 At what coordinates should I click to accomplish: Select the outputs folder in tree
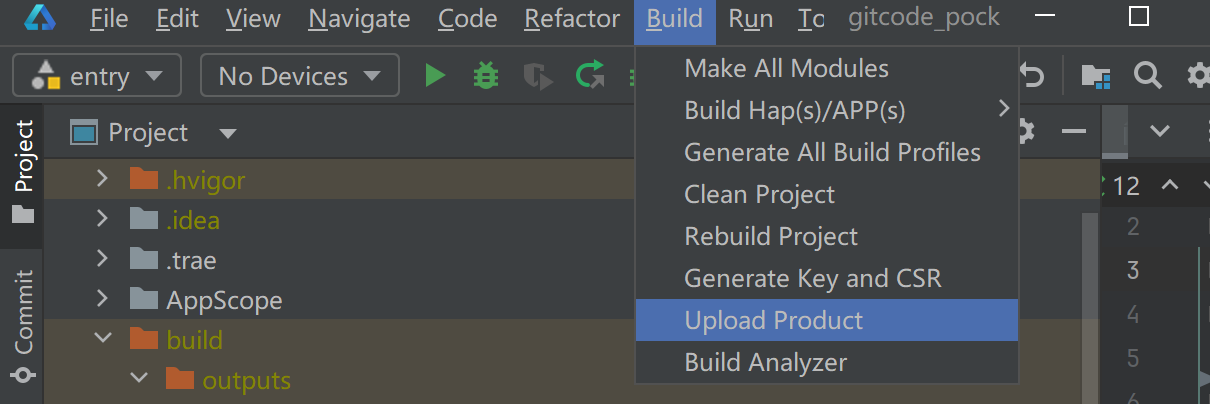coord(246,380)
